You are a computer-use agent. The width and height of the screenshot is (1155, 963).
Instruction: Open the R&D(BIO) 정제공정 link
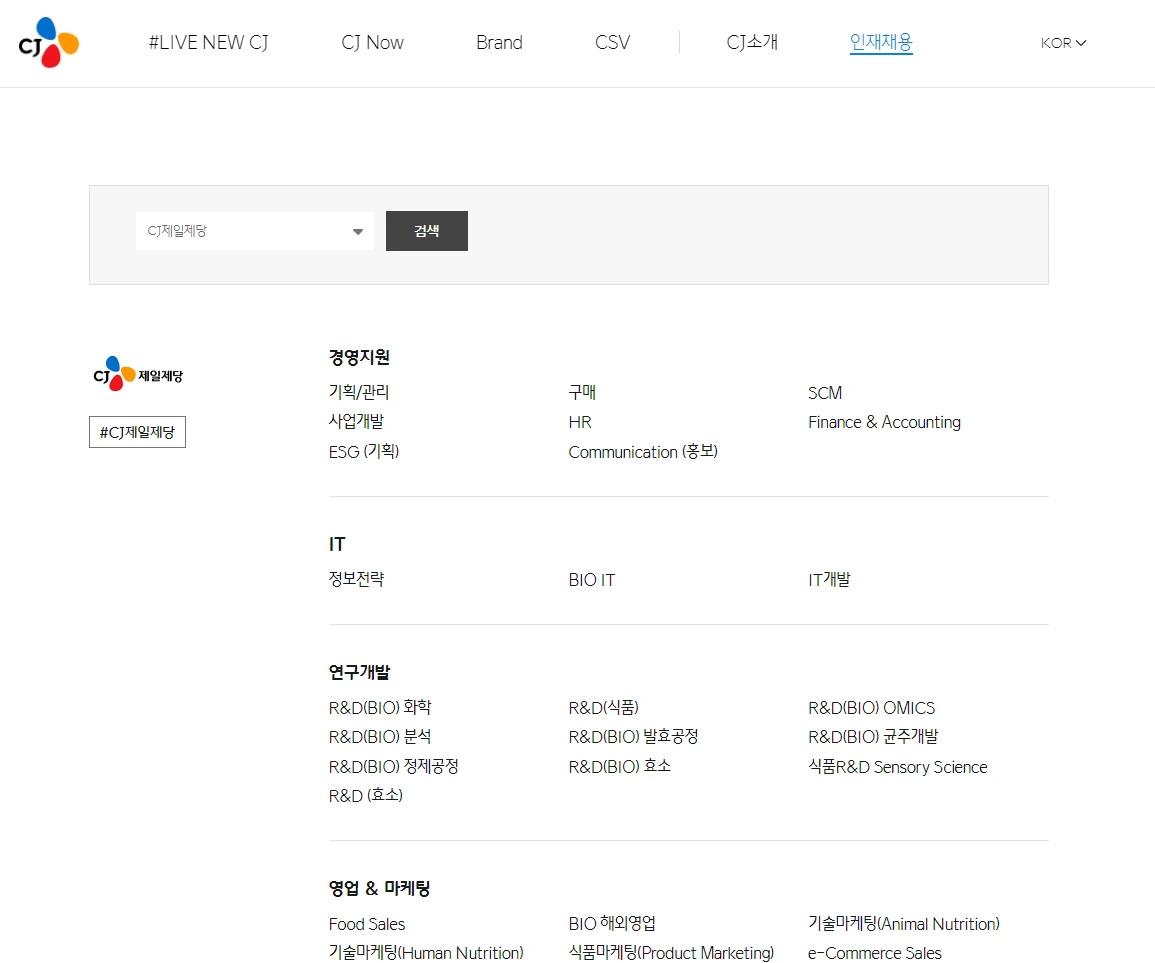[394, 766]
